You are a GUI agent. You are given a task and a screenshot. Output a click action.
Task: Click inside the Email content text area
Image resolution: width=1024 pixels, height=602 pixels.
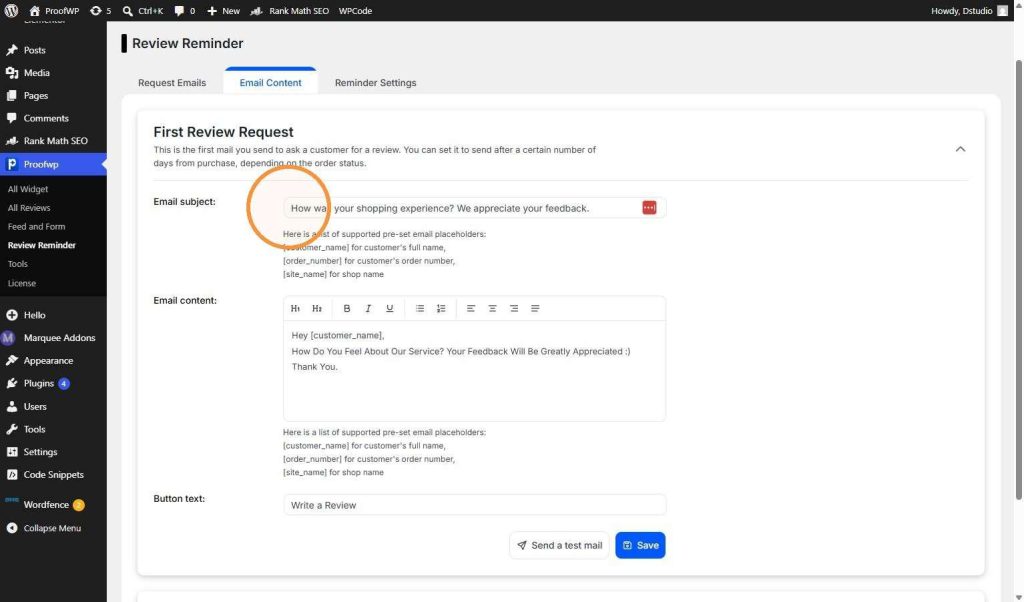click(x=474, y=370)
